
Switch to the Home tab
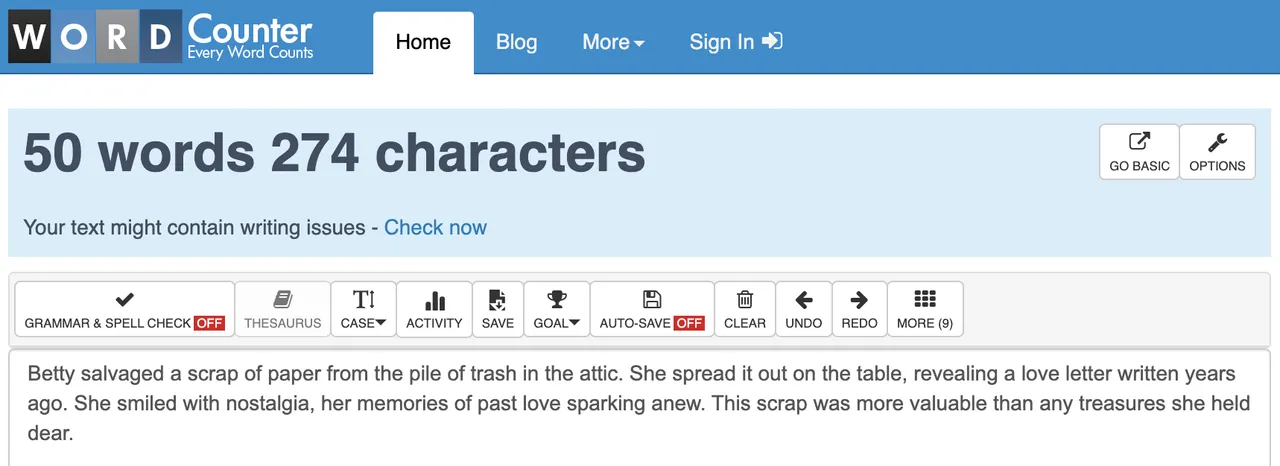pyautogui.click(x=423, y=42)
